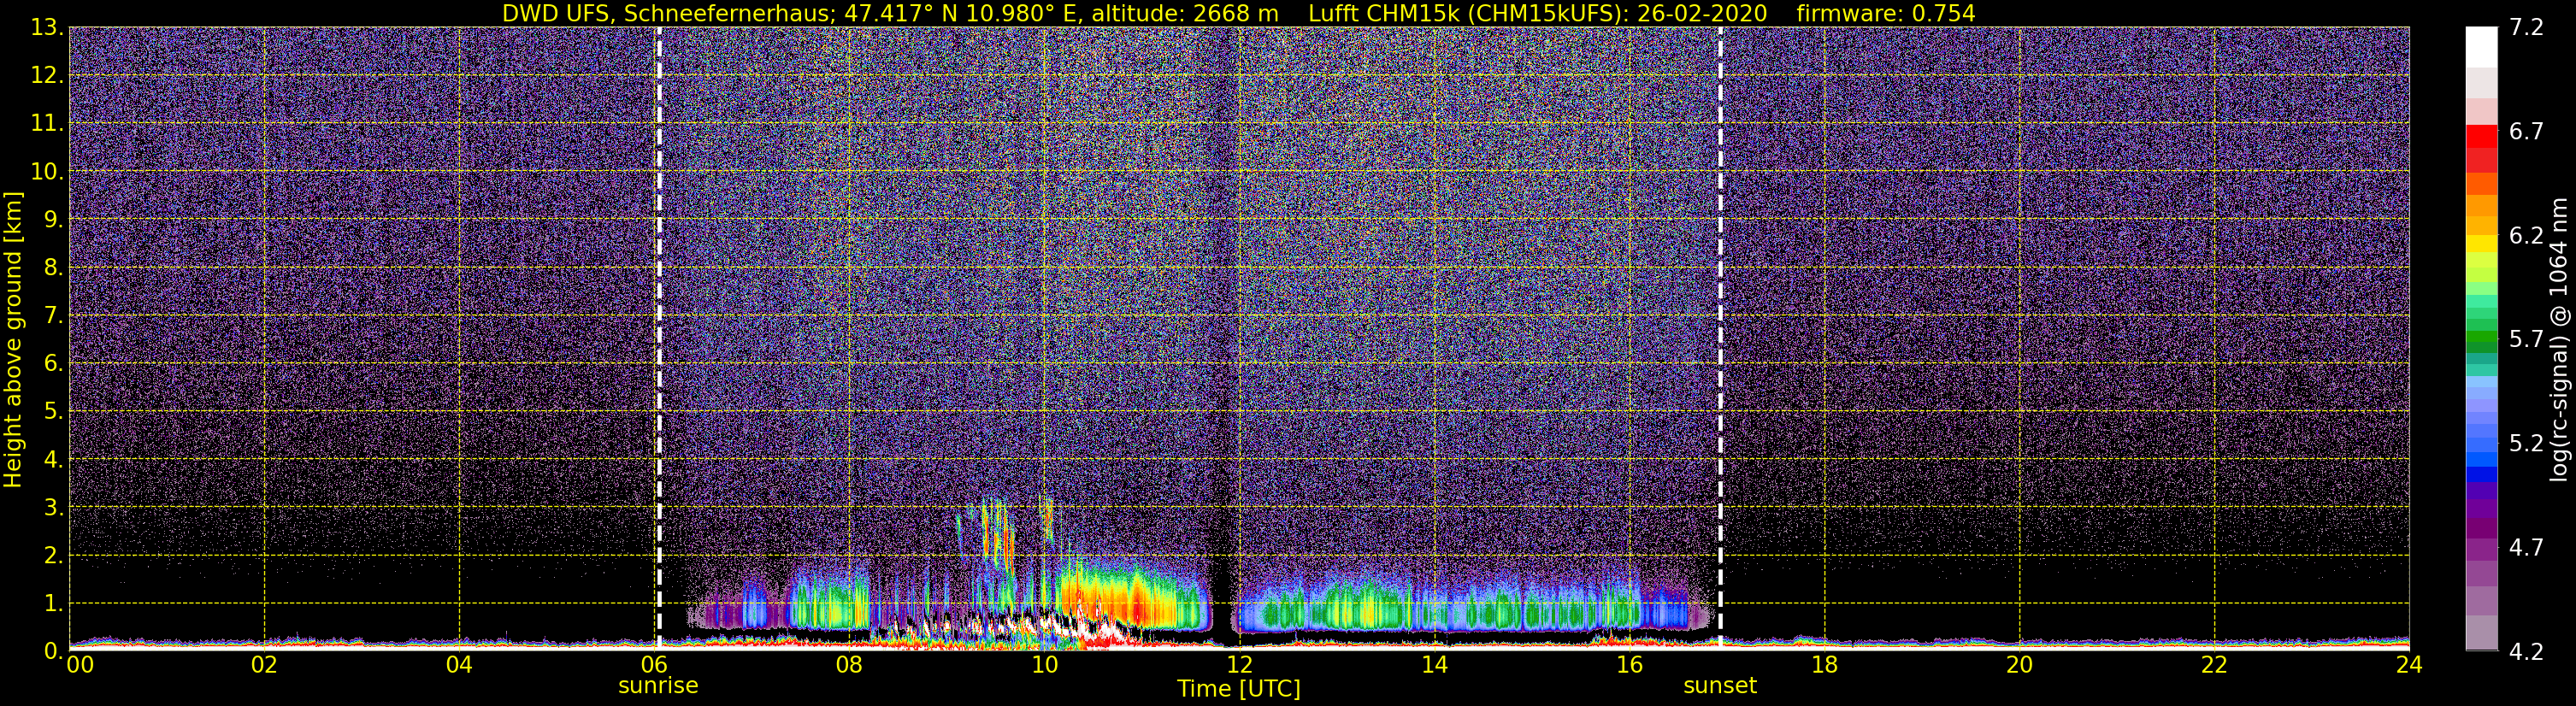Click the time axis tick '06'

click(654, 665)
